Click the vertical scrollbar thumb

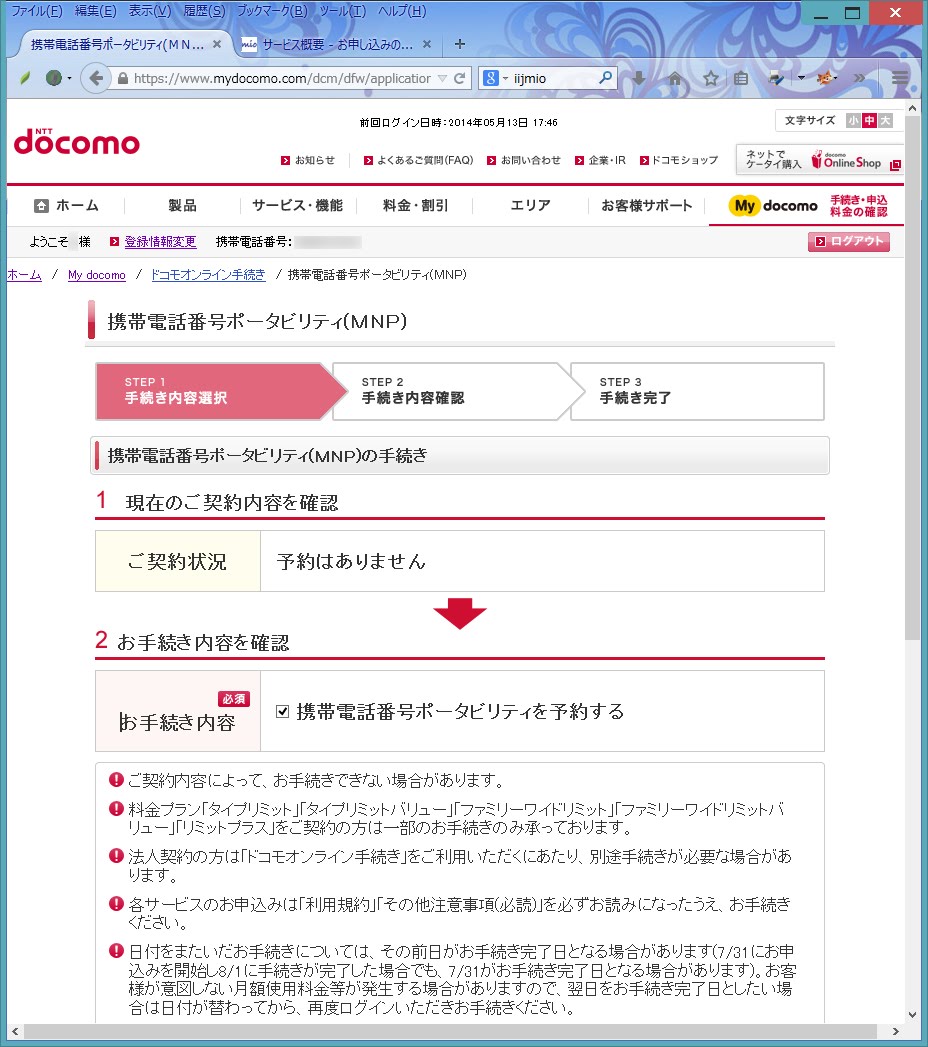(912, 377)
